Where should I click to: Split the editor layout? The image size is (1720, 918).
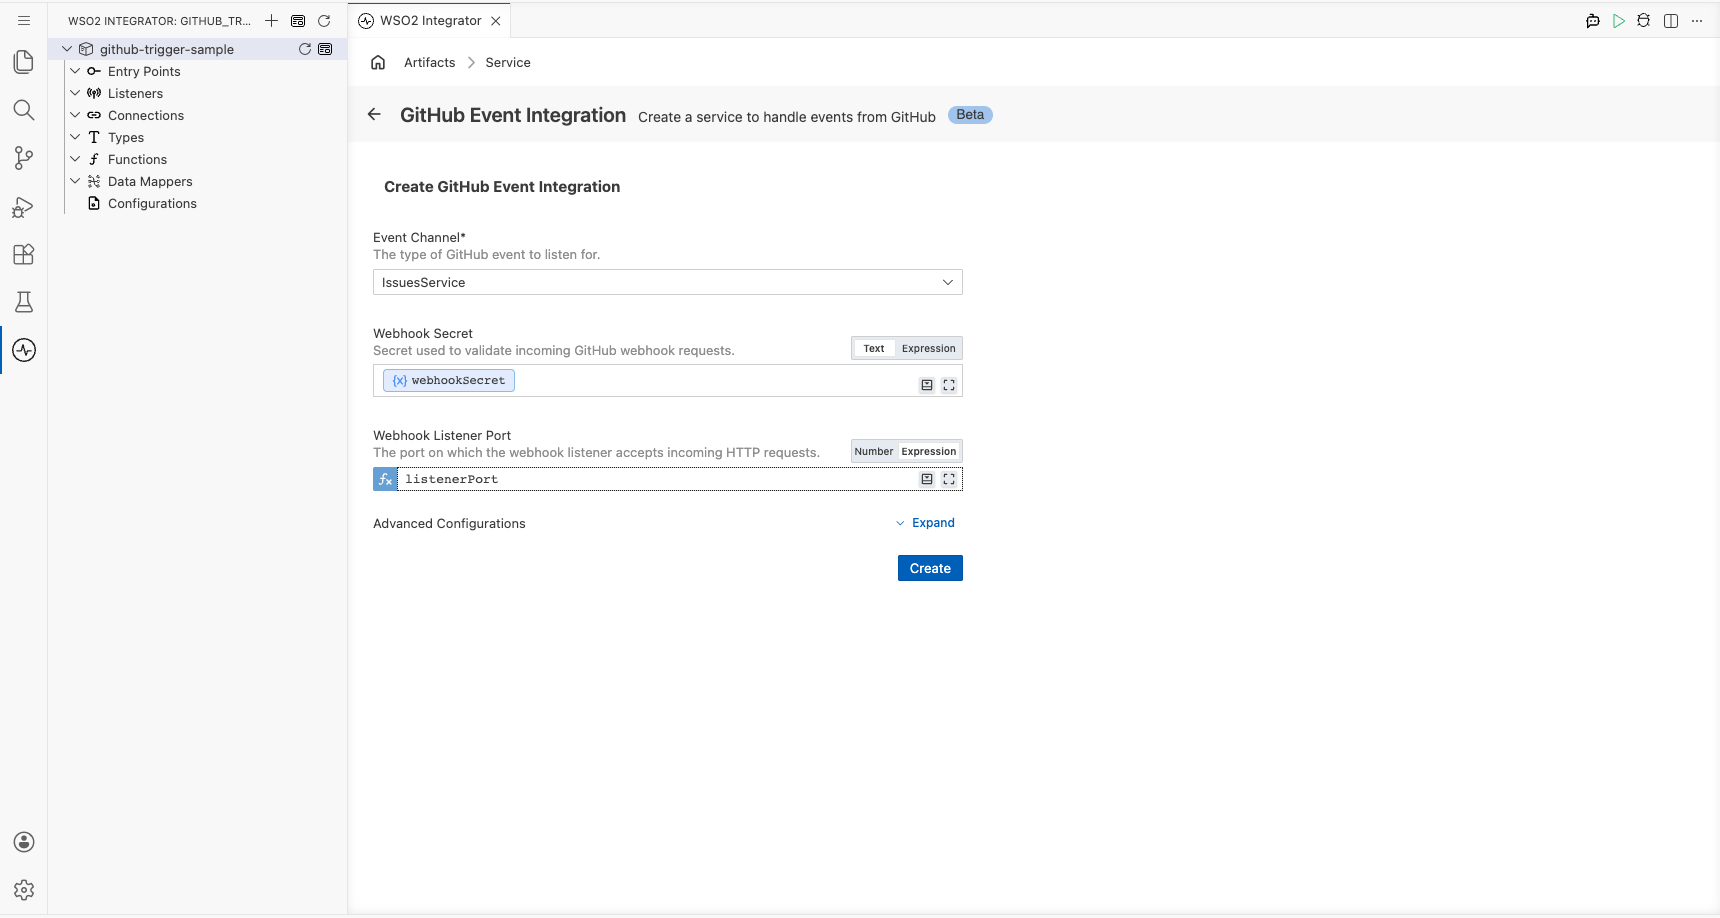pyautogui.click(x=1671, y=21)
